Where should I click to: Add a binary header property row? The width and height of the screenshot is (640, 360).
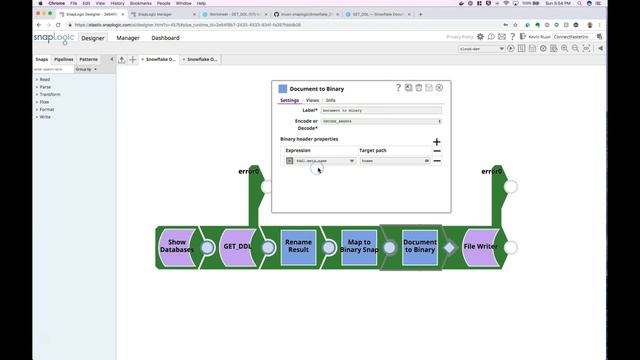tap(437, 142)
